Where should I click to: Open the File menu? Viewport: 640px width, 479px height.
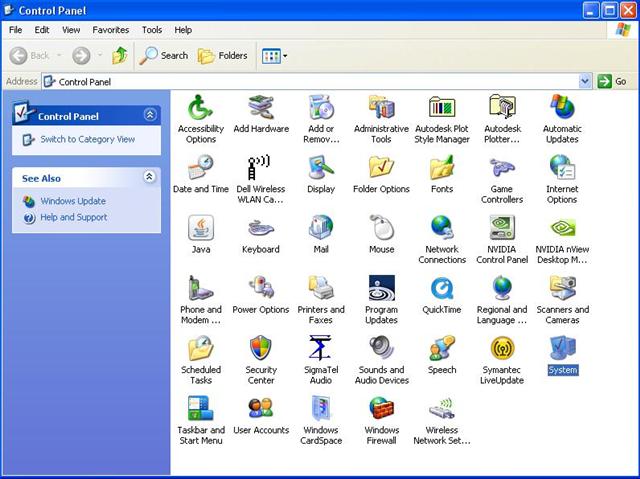pos(16,30)
